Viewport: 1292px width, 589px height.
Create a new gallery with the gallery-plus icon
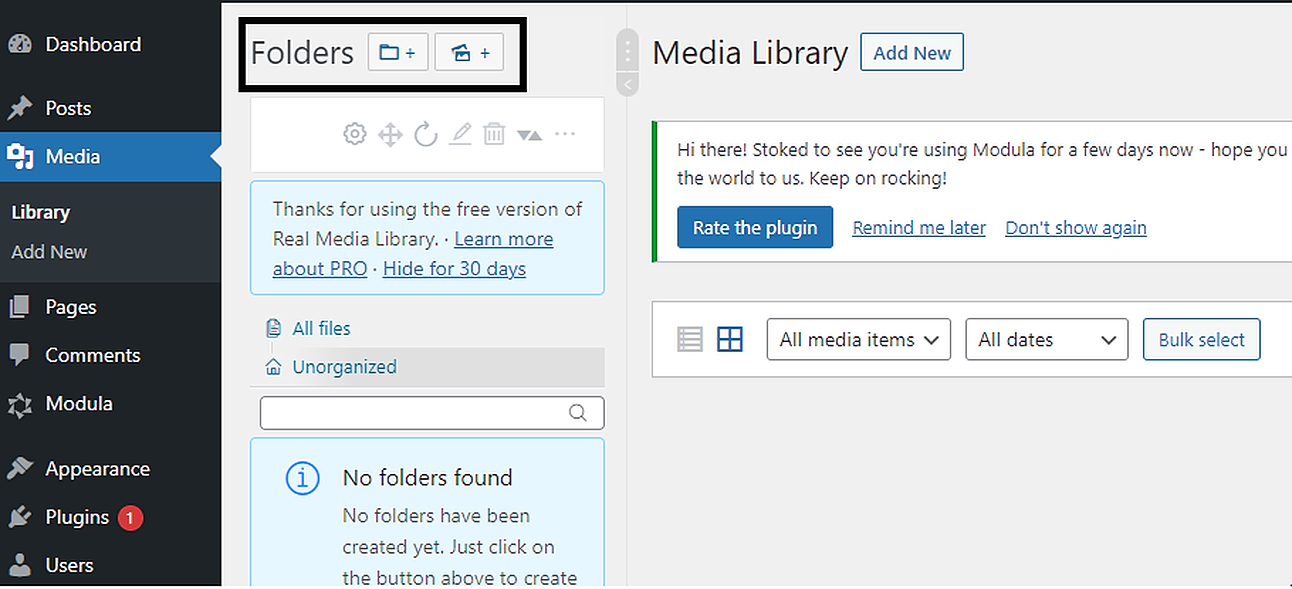click(469, 52)
